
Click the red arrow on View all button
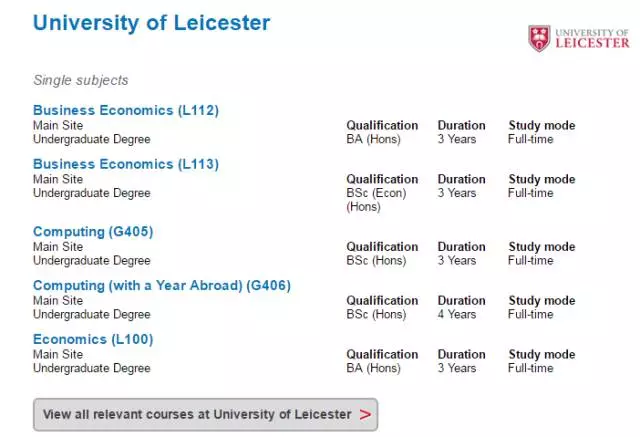[x=365, y=415]
